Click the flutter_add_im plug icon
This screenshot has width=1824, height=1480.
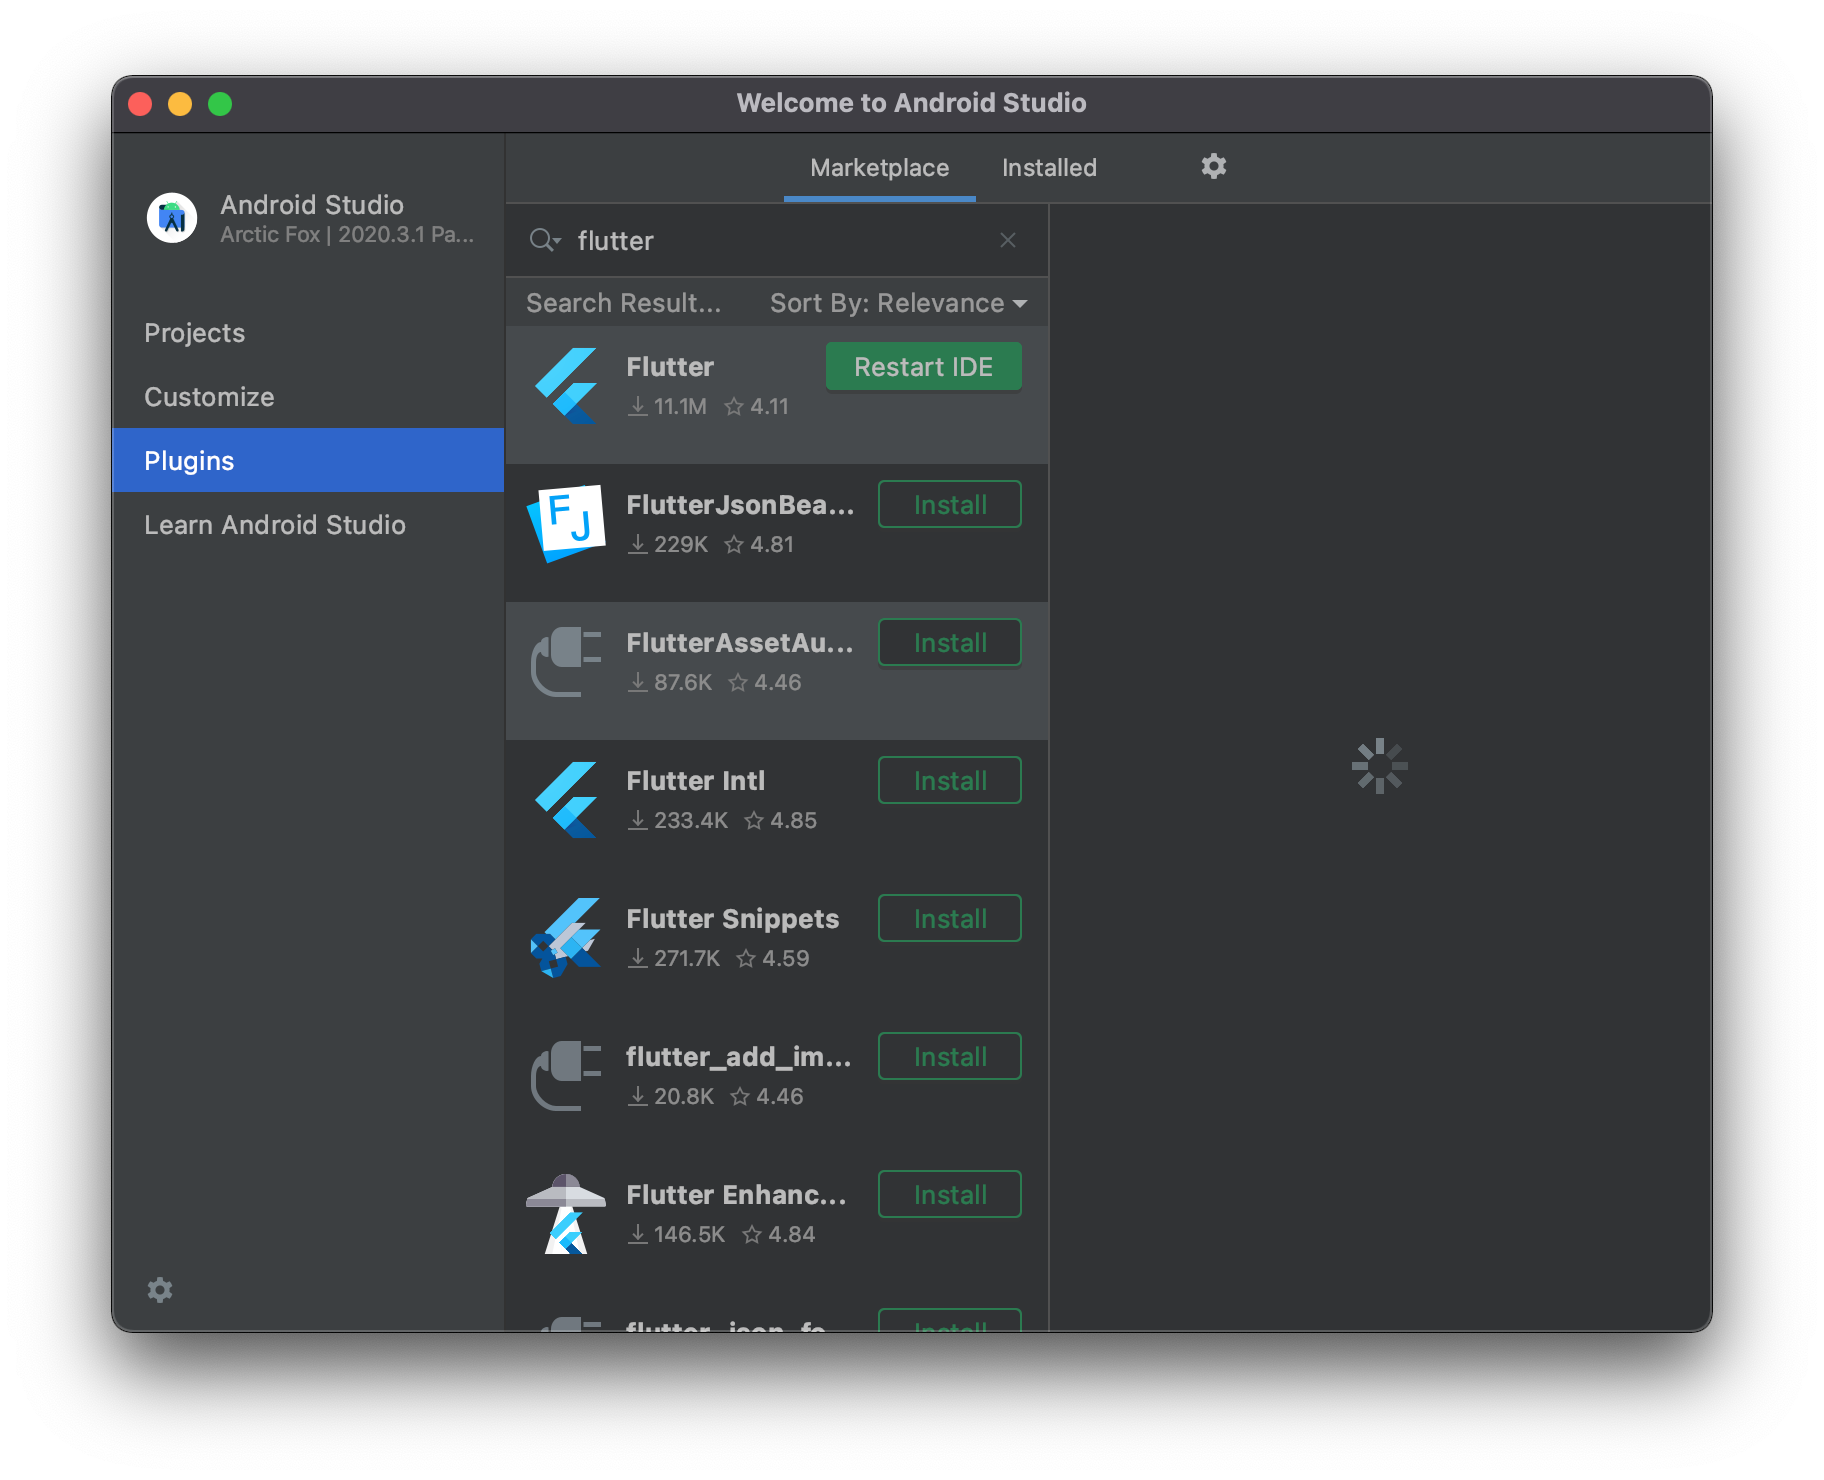pos(567,1076)
